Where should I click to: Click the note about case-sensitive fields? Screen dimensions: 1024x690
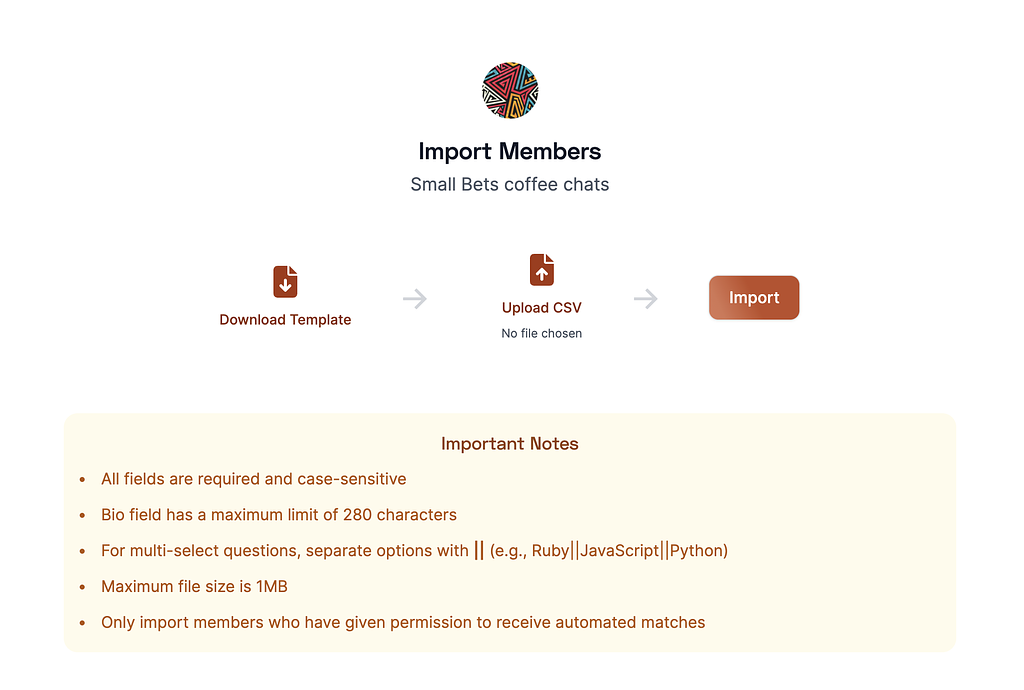point(253,479)
